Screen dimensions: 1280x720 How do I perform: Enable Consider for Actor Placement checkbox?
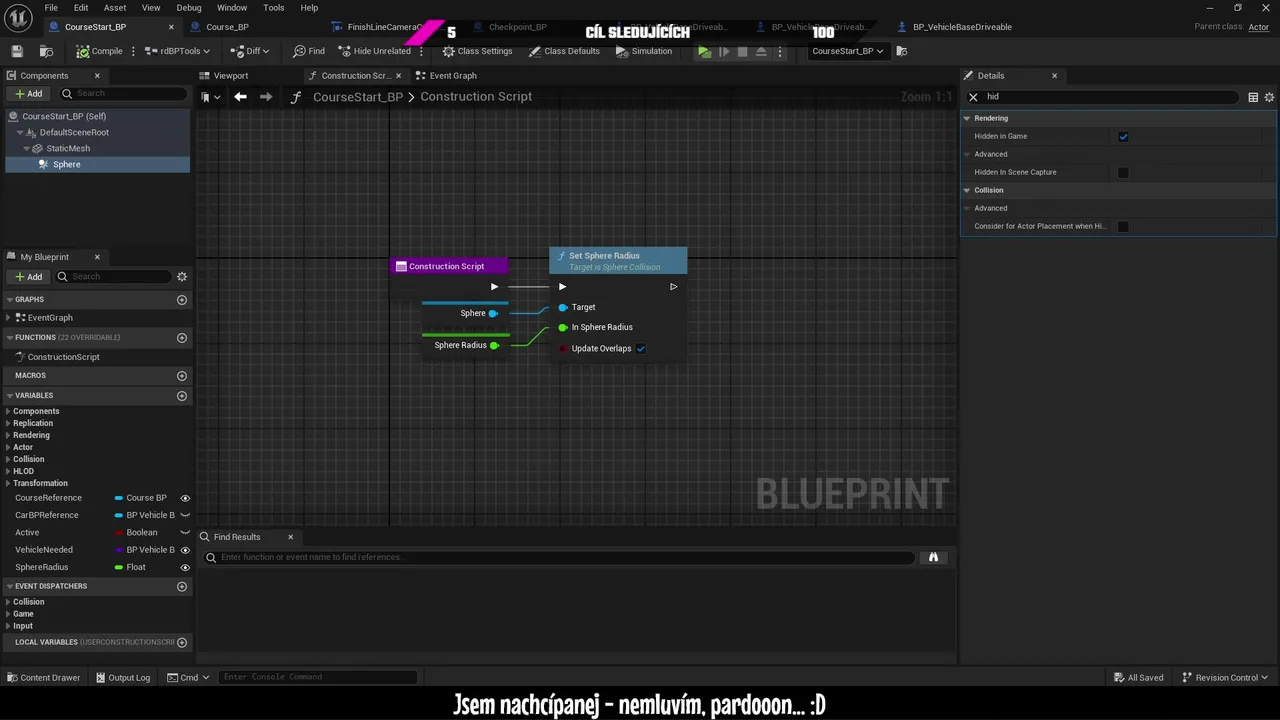click(1123, 226)
